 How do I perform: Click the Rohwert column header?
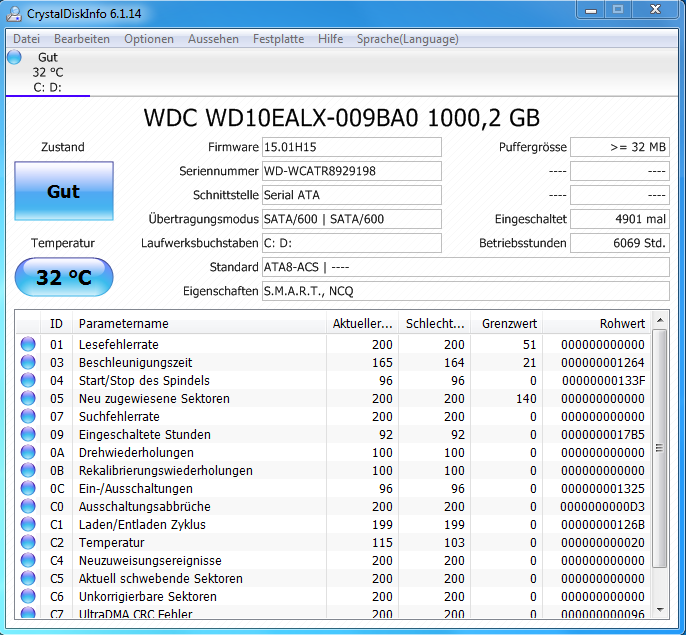[597, 323]
